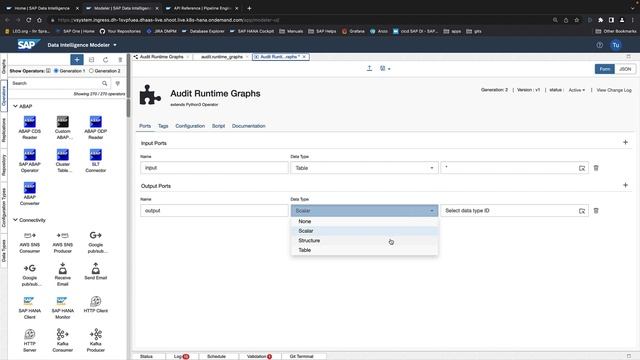This screenshot has height=360, width=640.
Task: Select Generation 1 radio button
Action: point(56,71)
